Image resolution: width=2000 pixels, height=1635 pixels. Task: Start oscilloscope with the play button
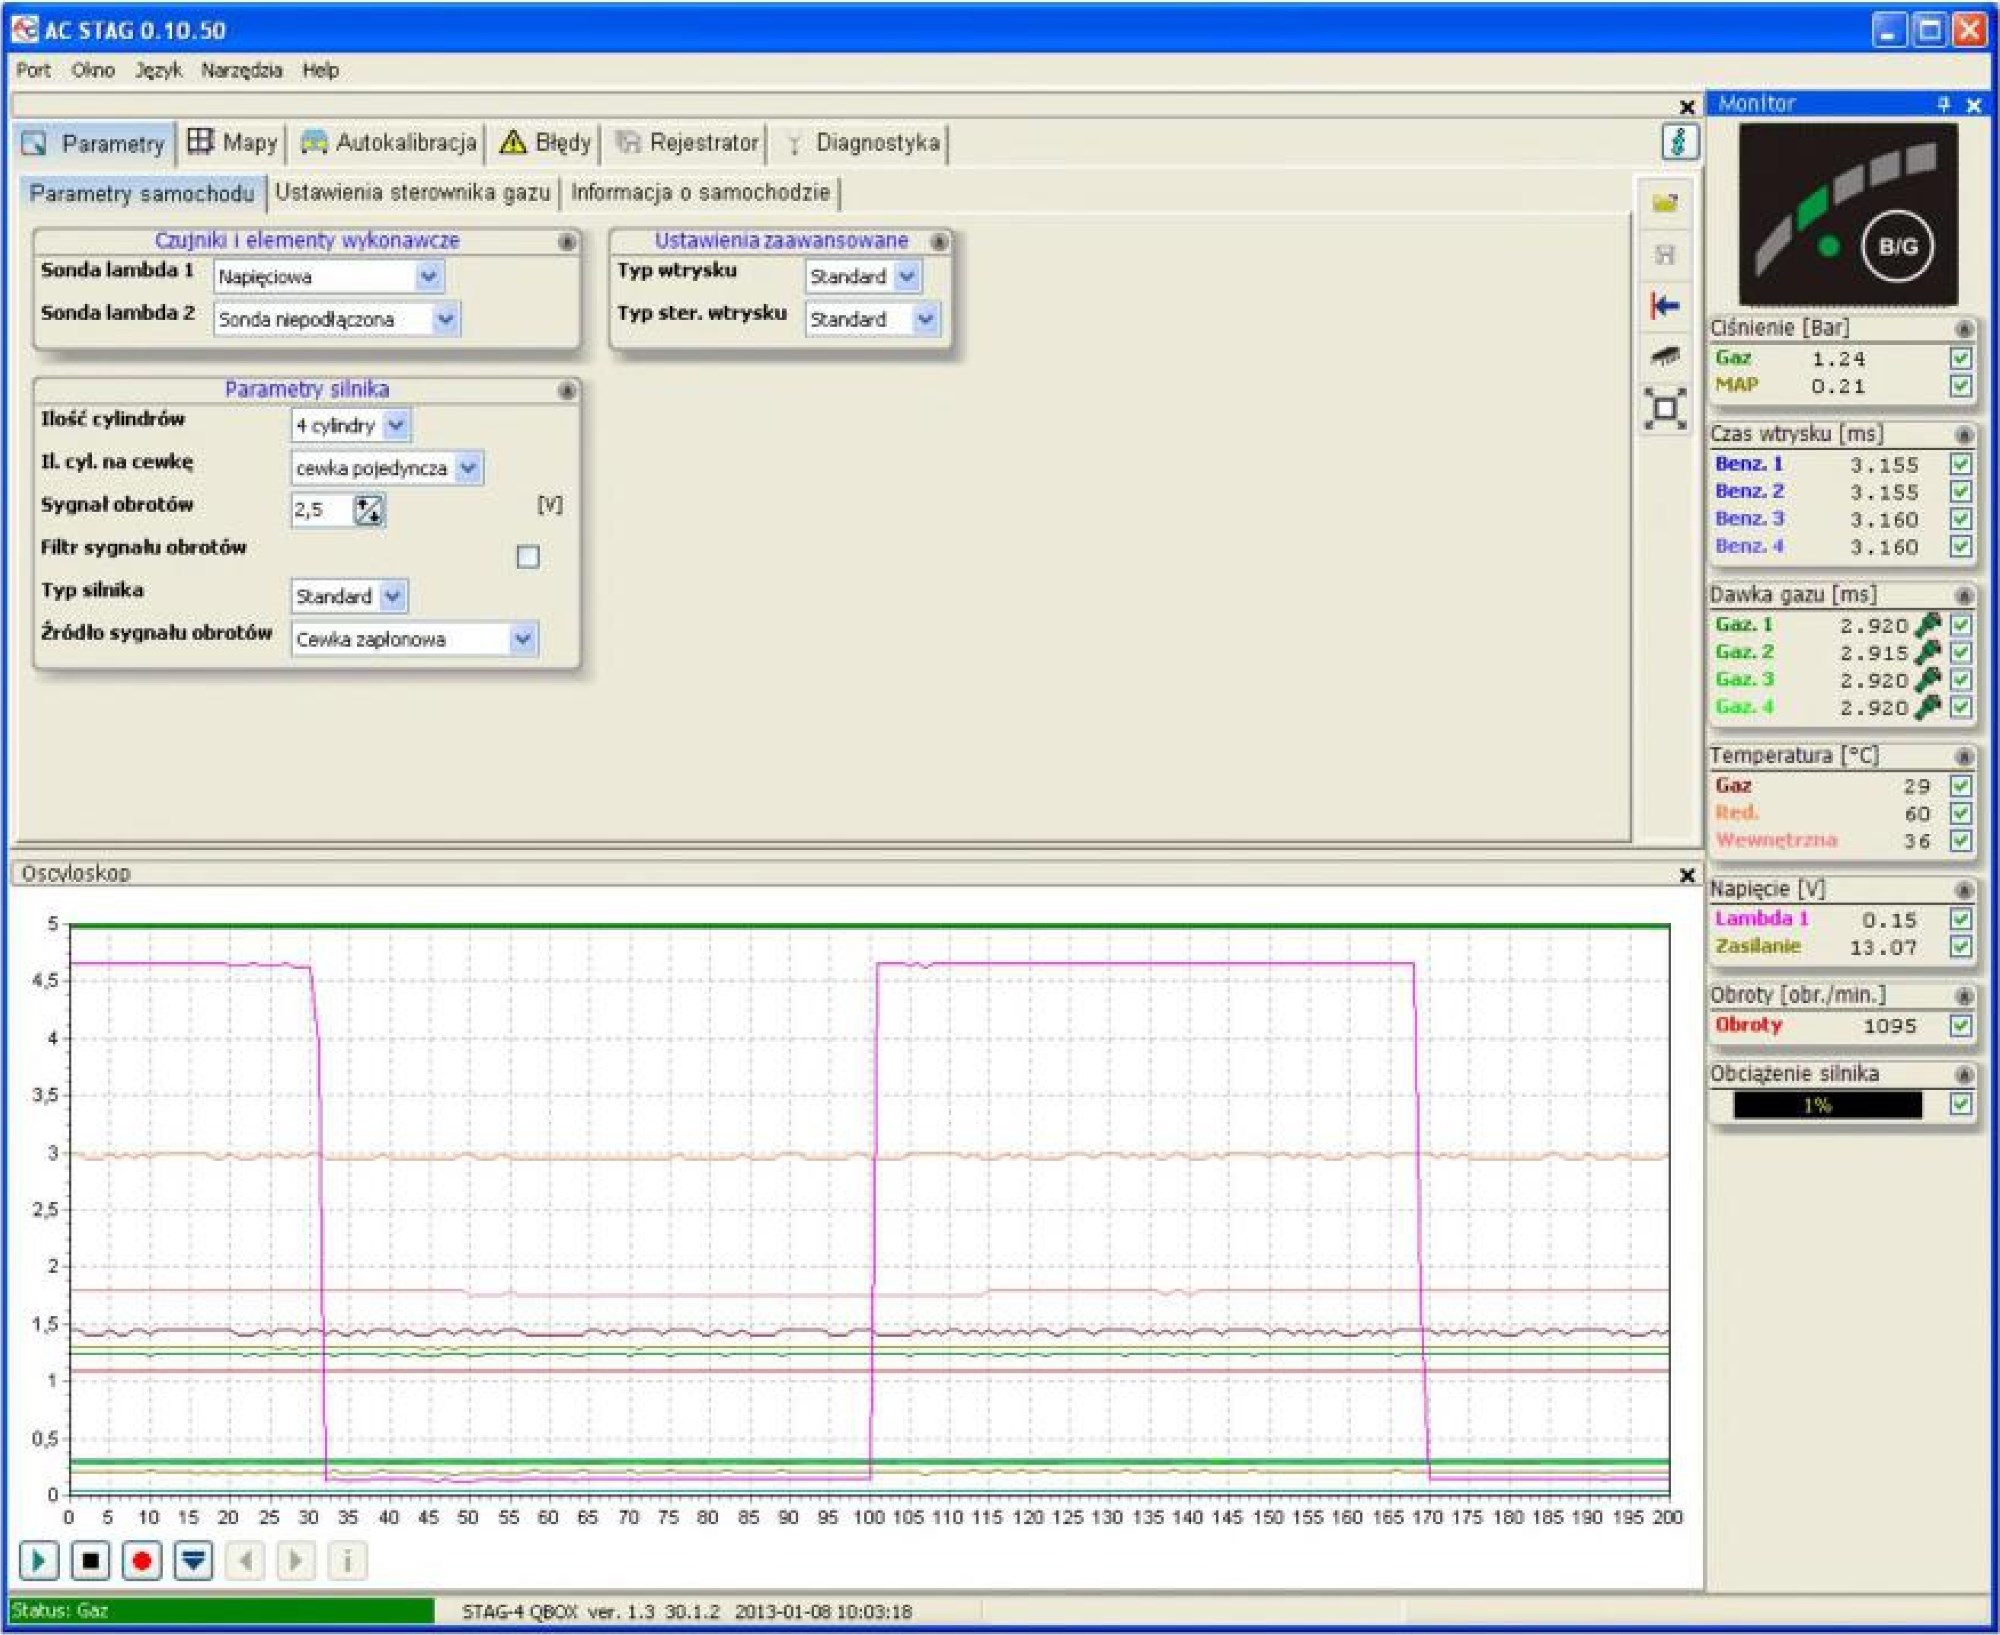coord(39,1560)
